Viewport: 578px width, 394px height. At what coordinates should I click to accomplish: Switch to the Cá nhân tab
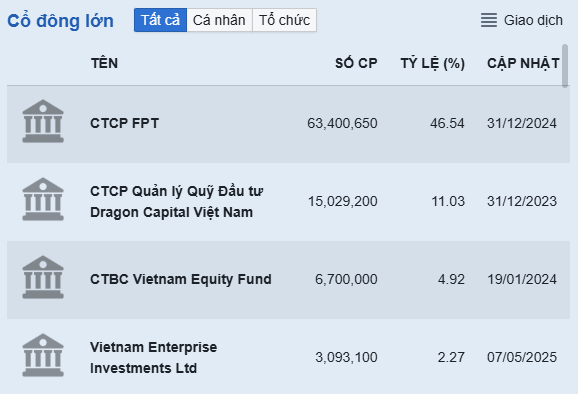coord(219,20)
